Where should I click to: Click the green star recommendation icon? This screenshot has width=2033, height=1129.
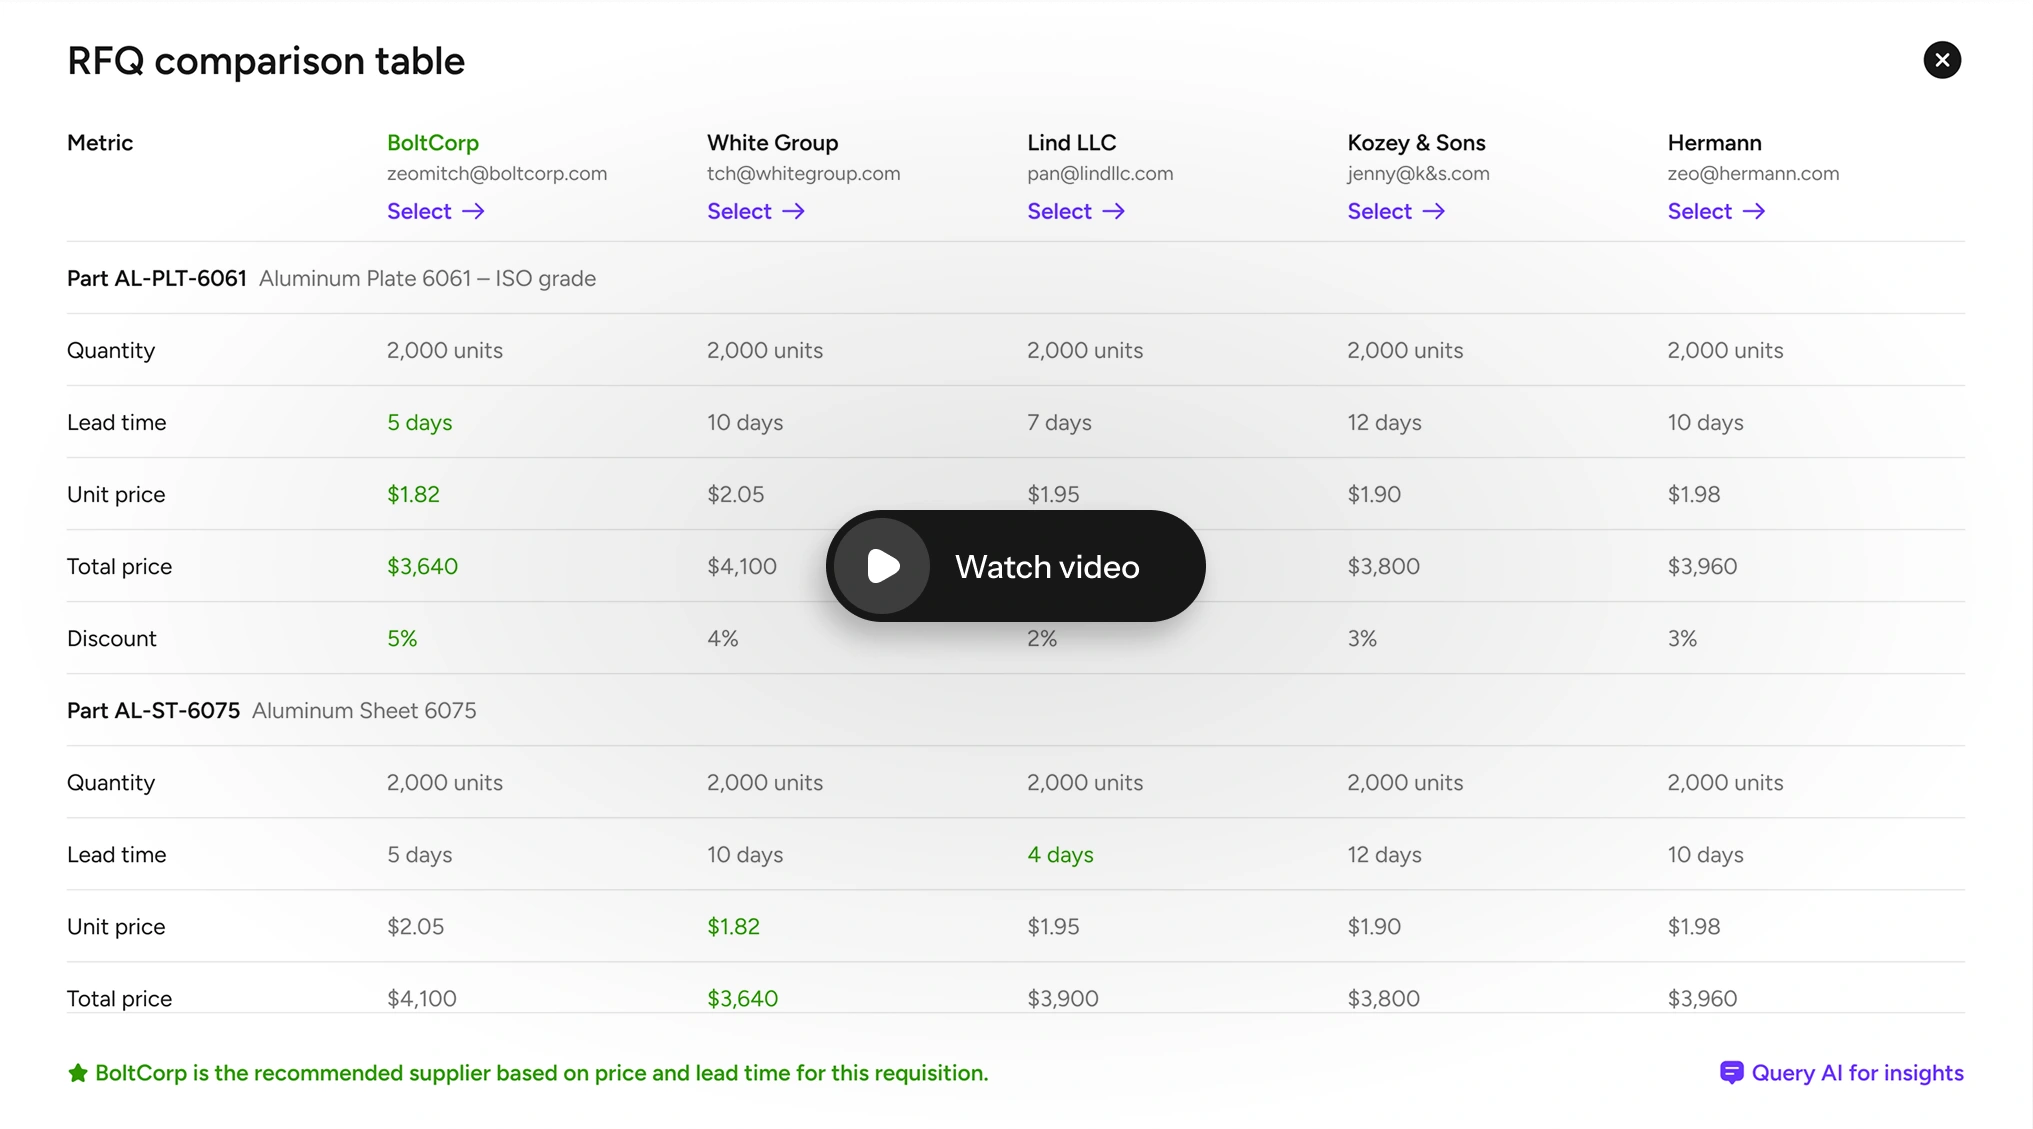click(x=78, y=1074)
